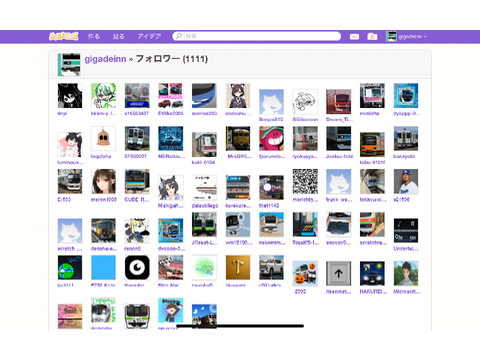
Task: Open the anime boy on a green background avatar
Action: point(406,274)
